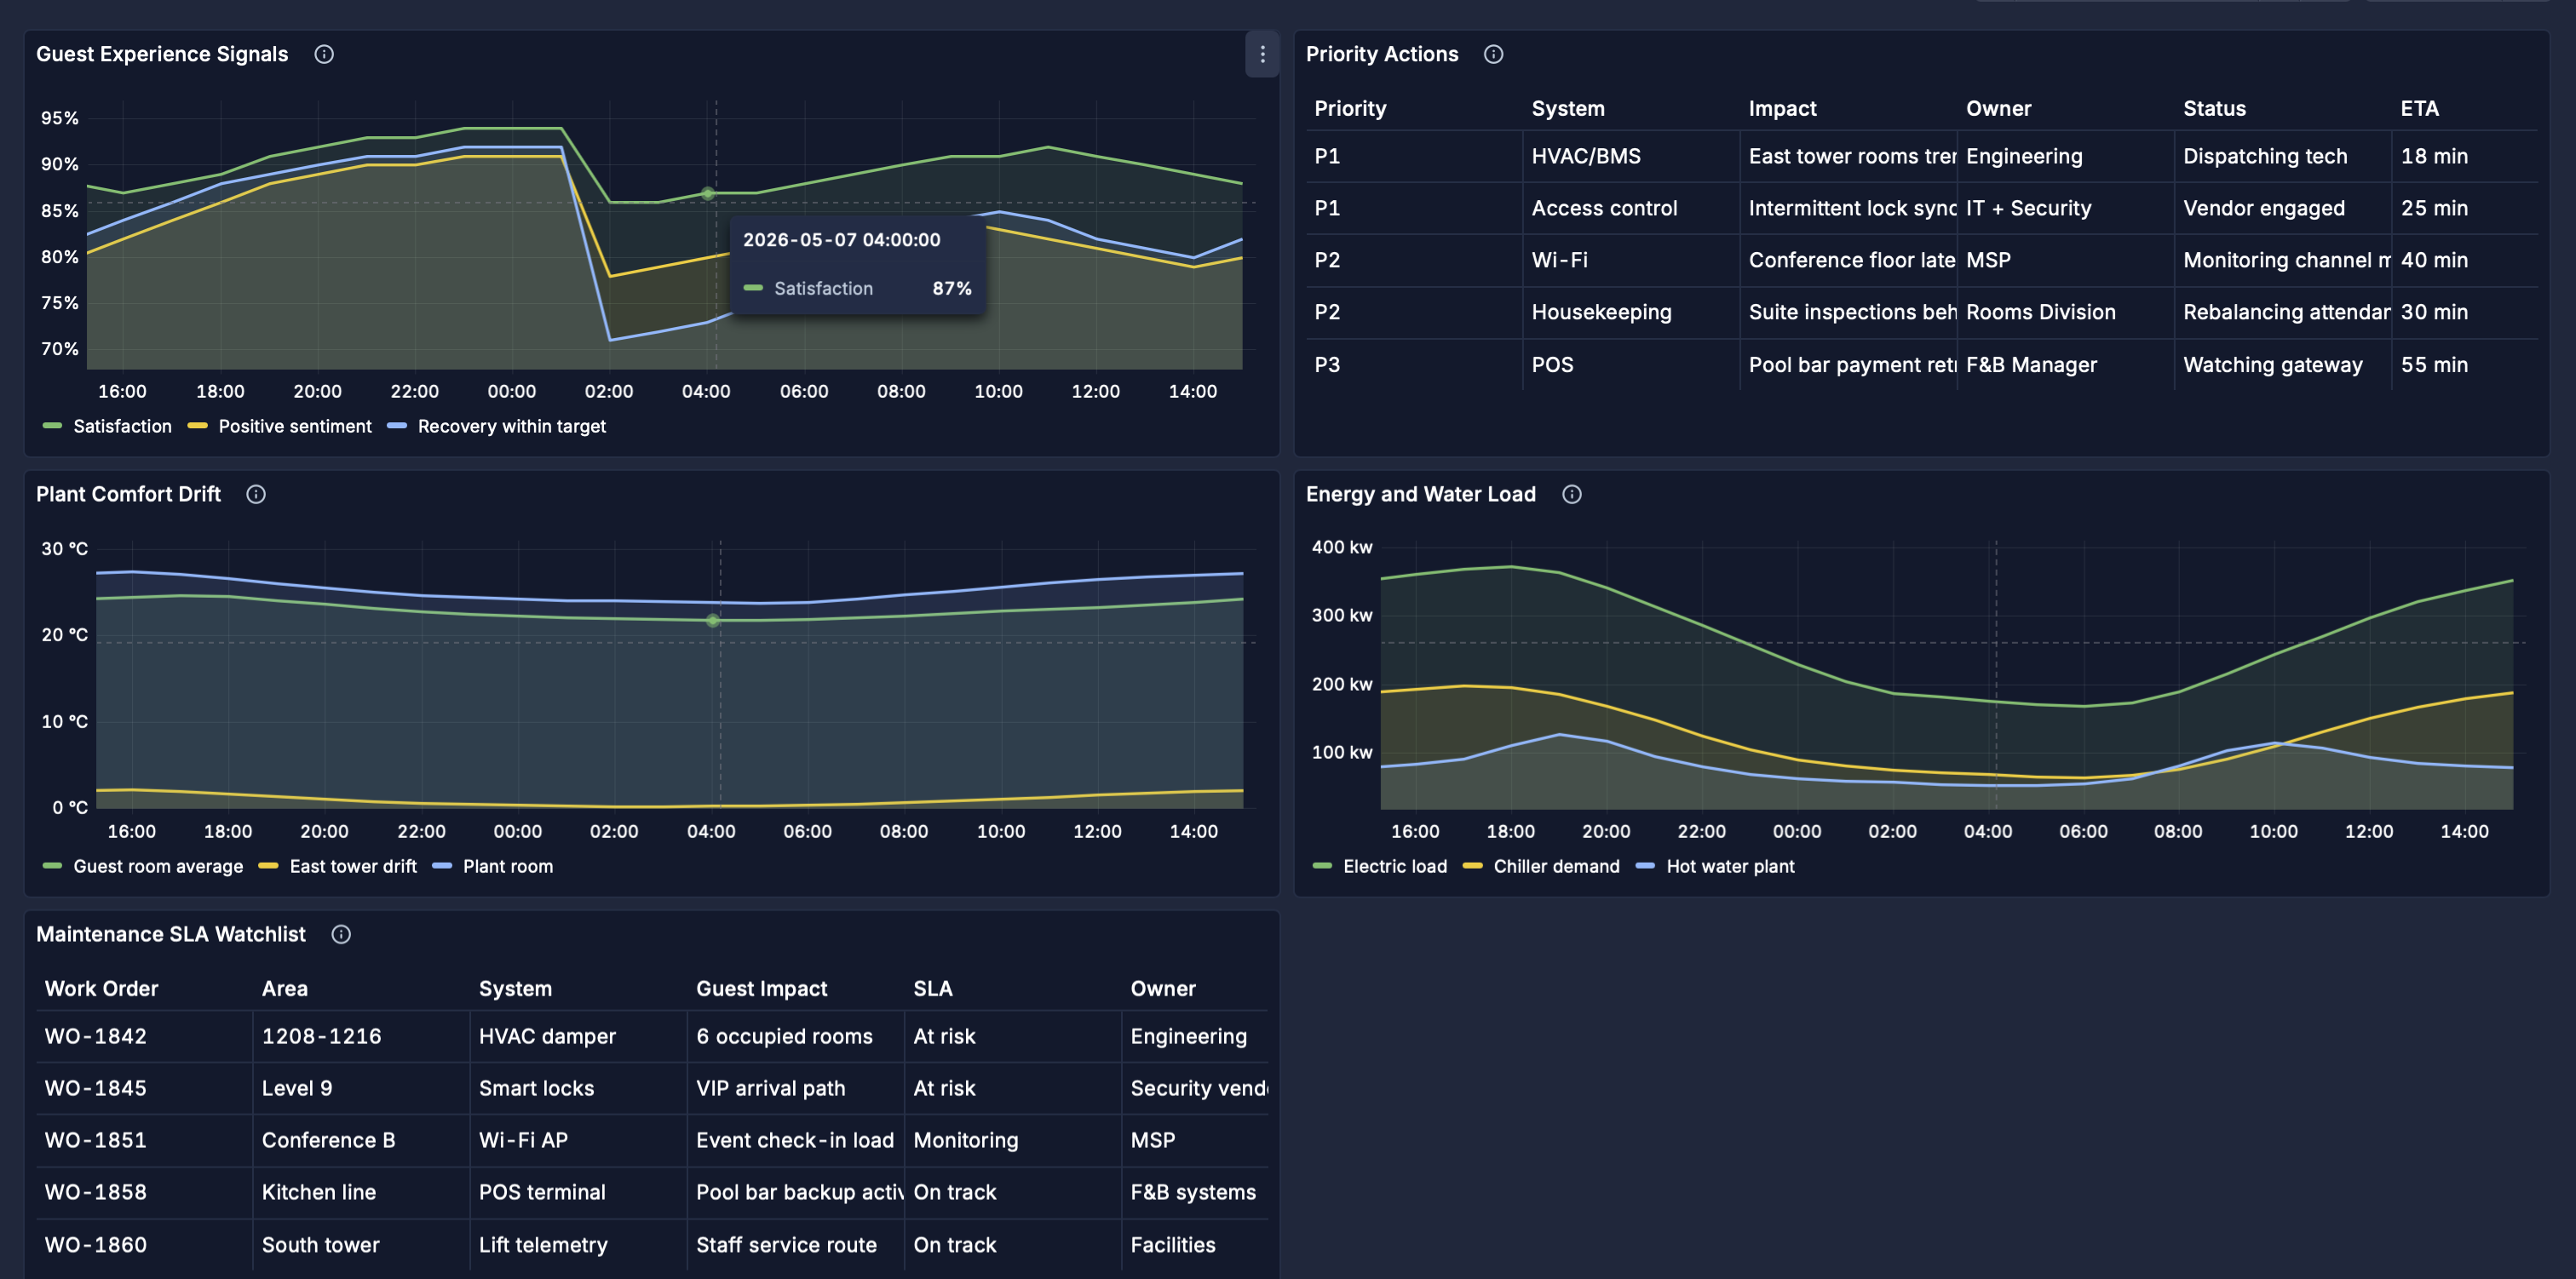Select the POS priority actions cell

(x=1630, y=364)
